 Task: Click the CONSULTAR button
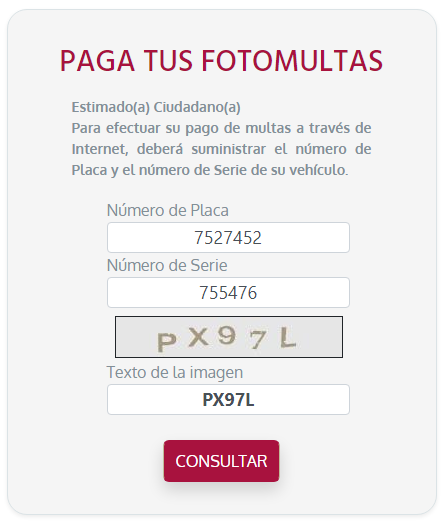click(221, 461)
